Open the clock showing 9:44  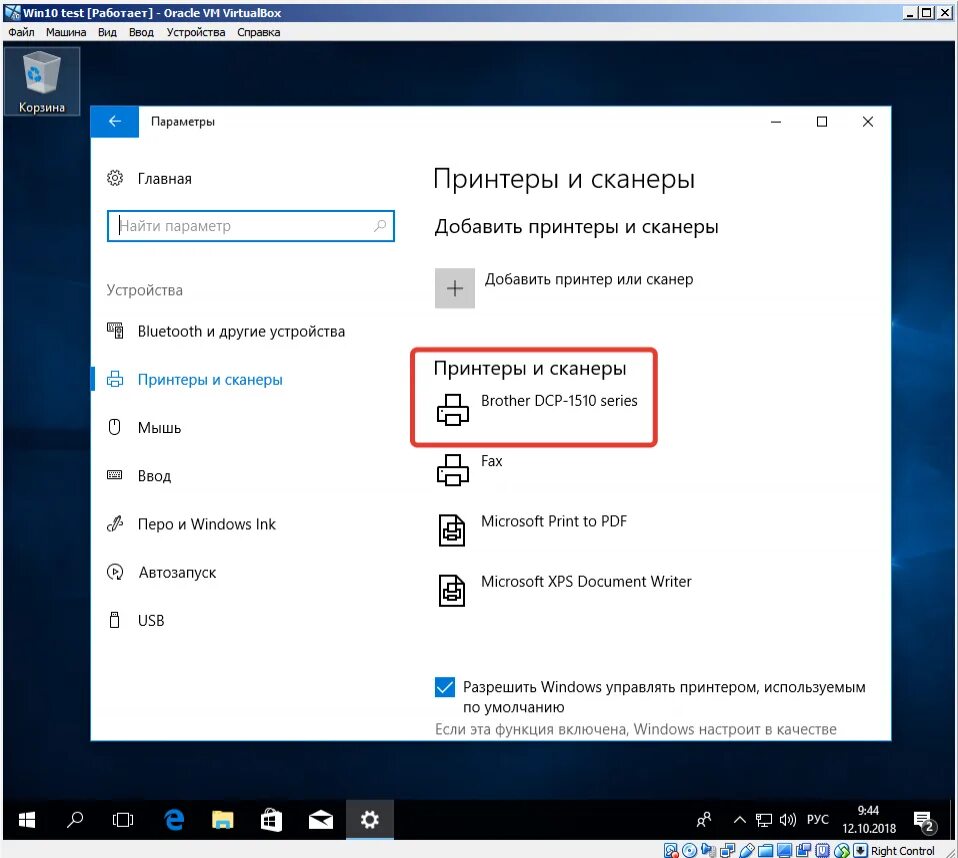(869, 820)
